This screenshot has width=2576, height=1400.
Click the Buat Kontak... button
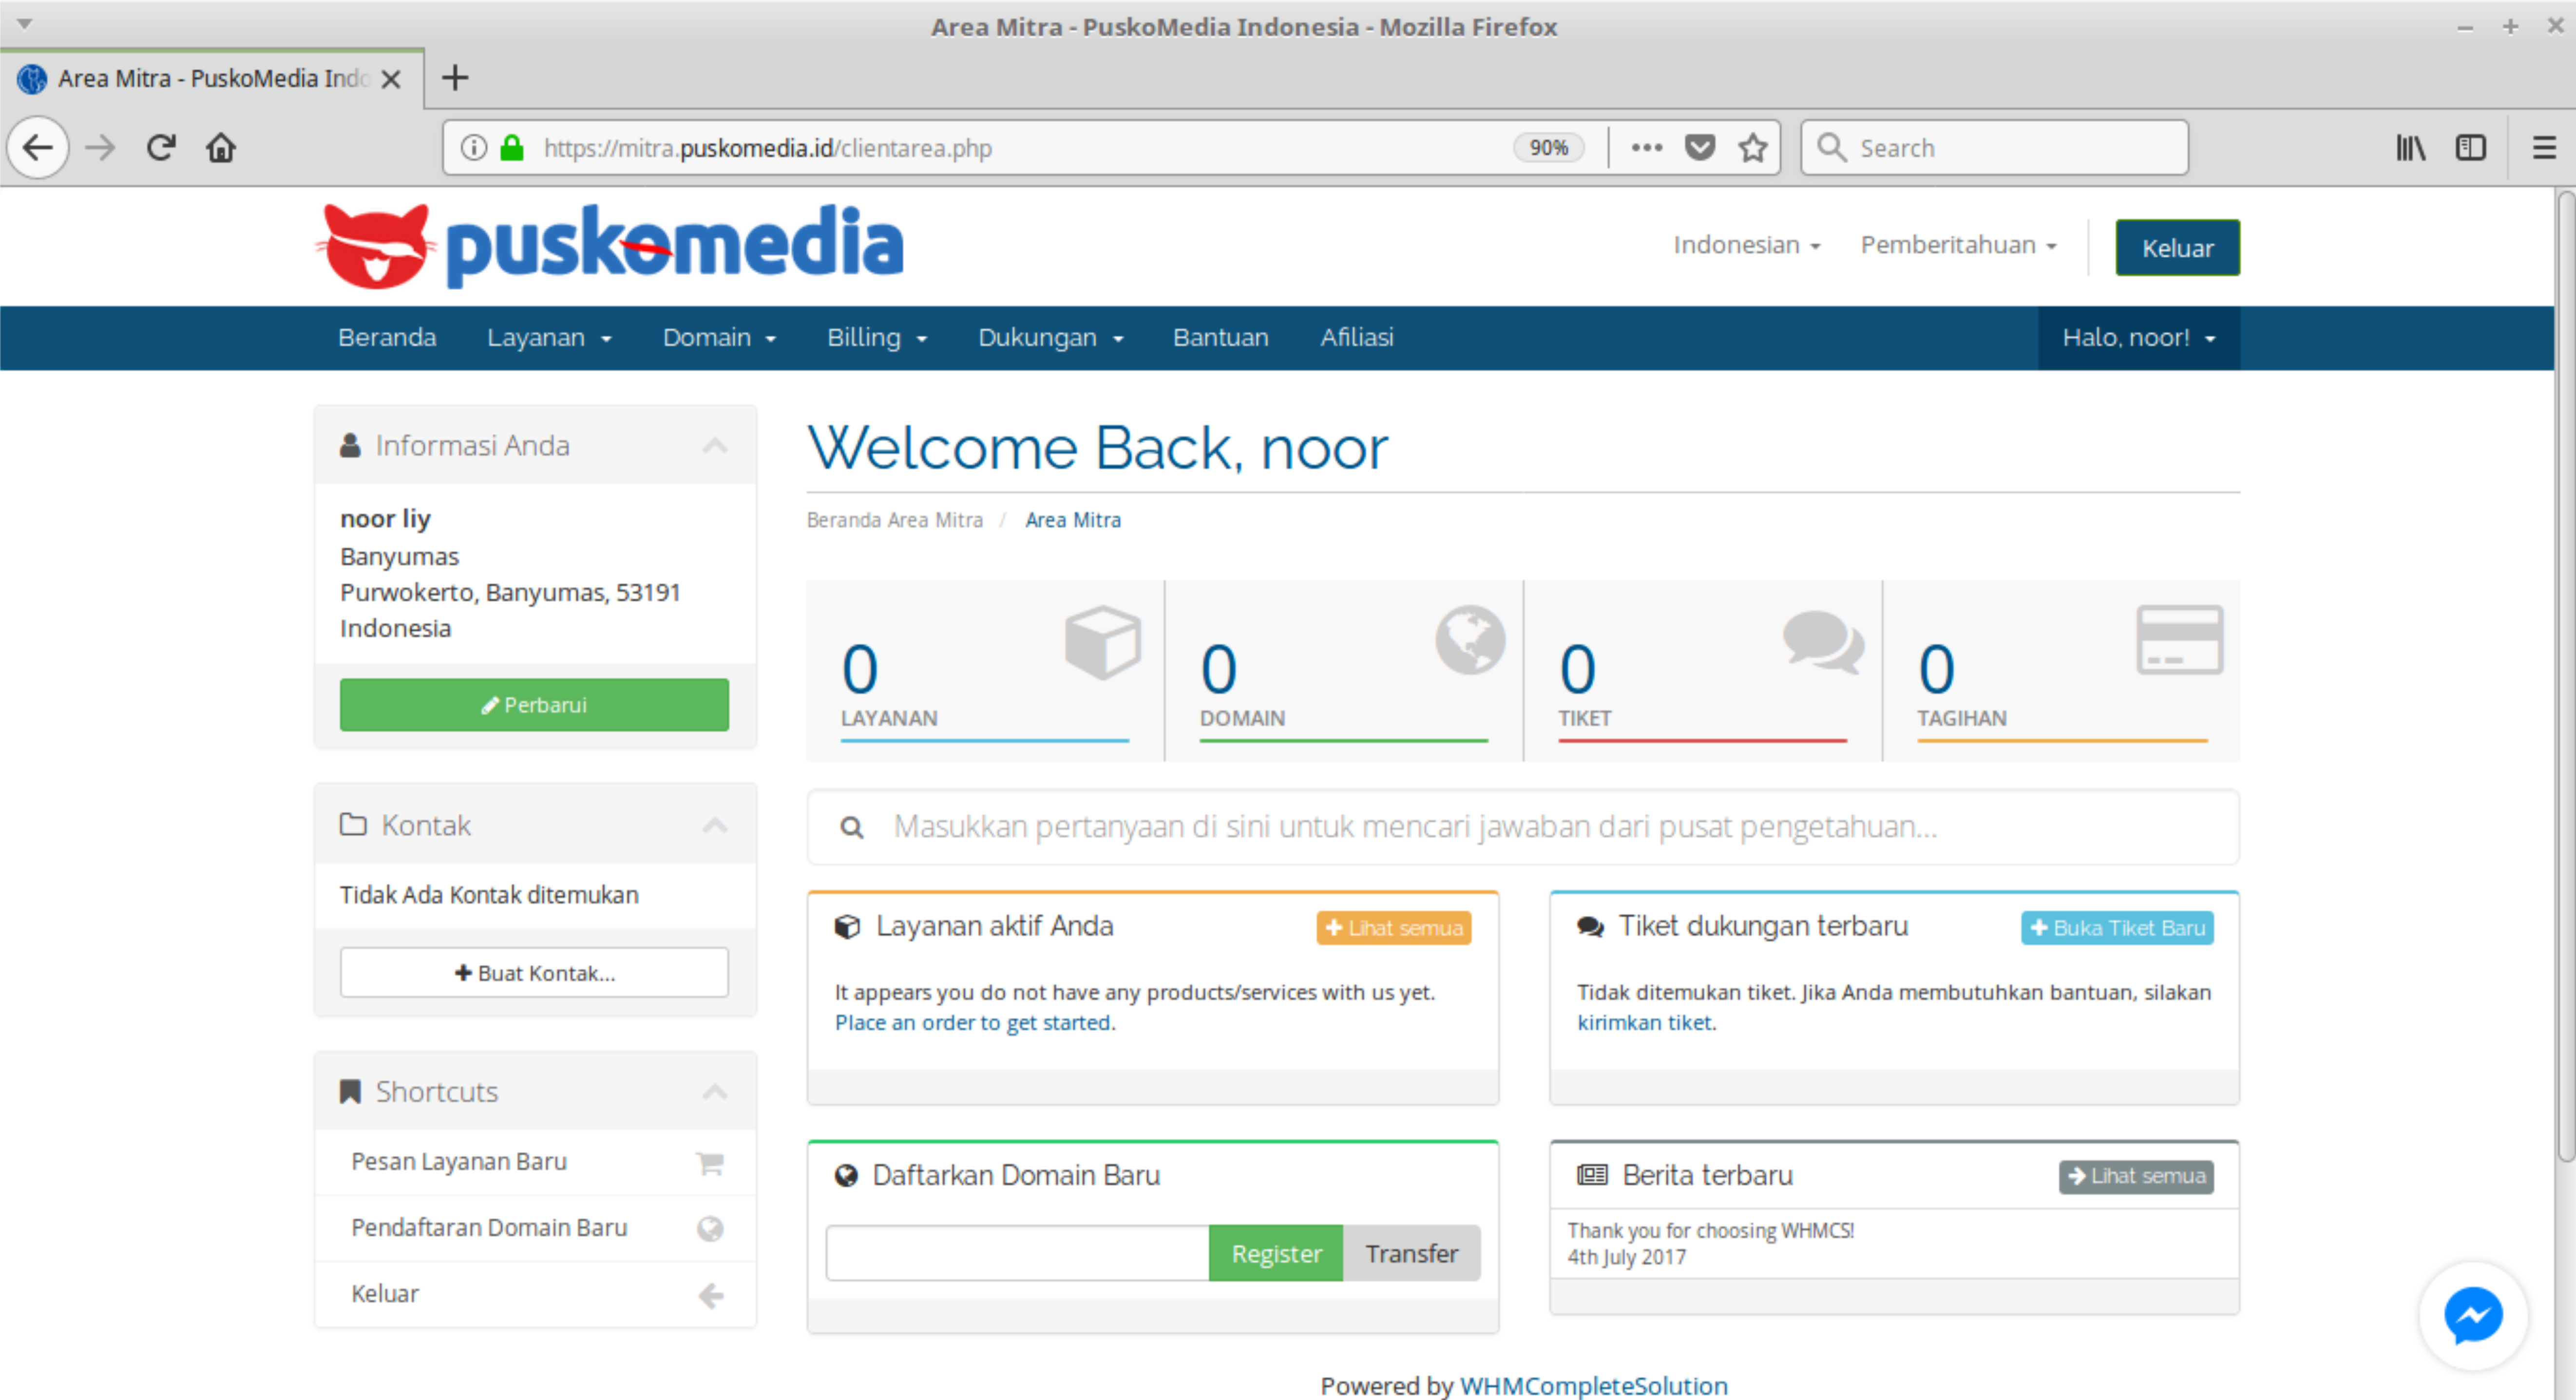point(534,973)
